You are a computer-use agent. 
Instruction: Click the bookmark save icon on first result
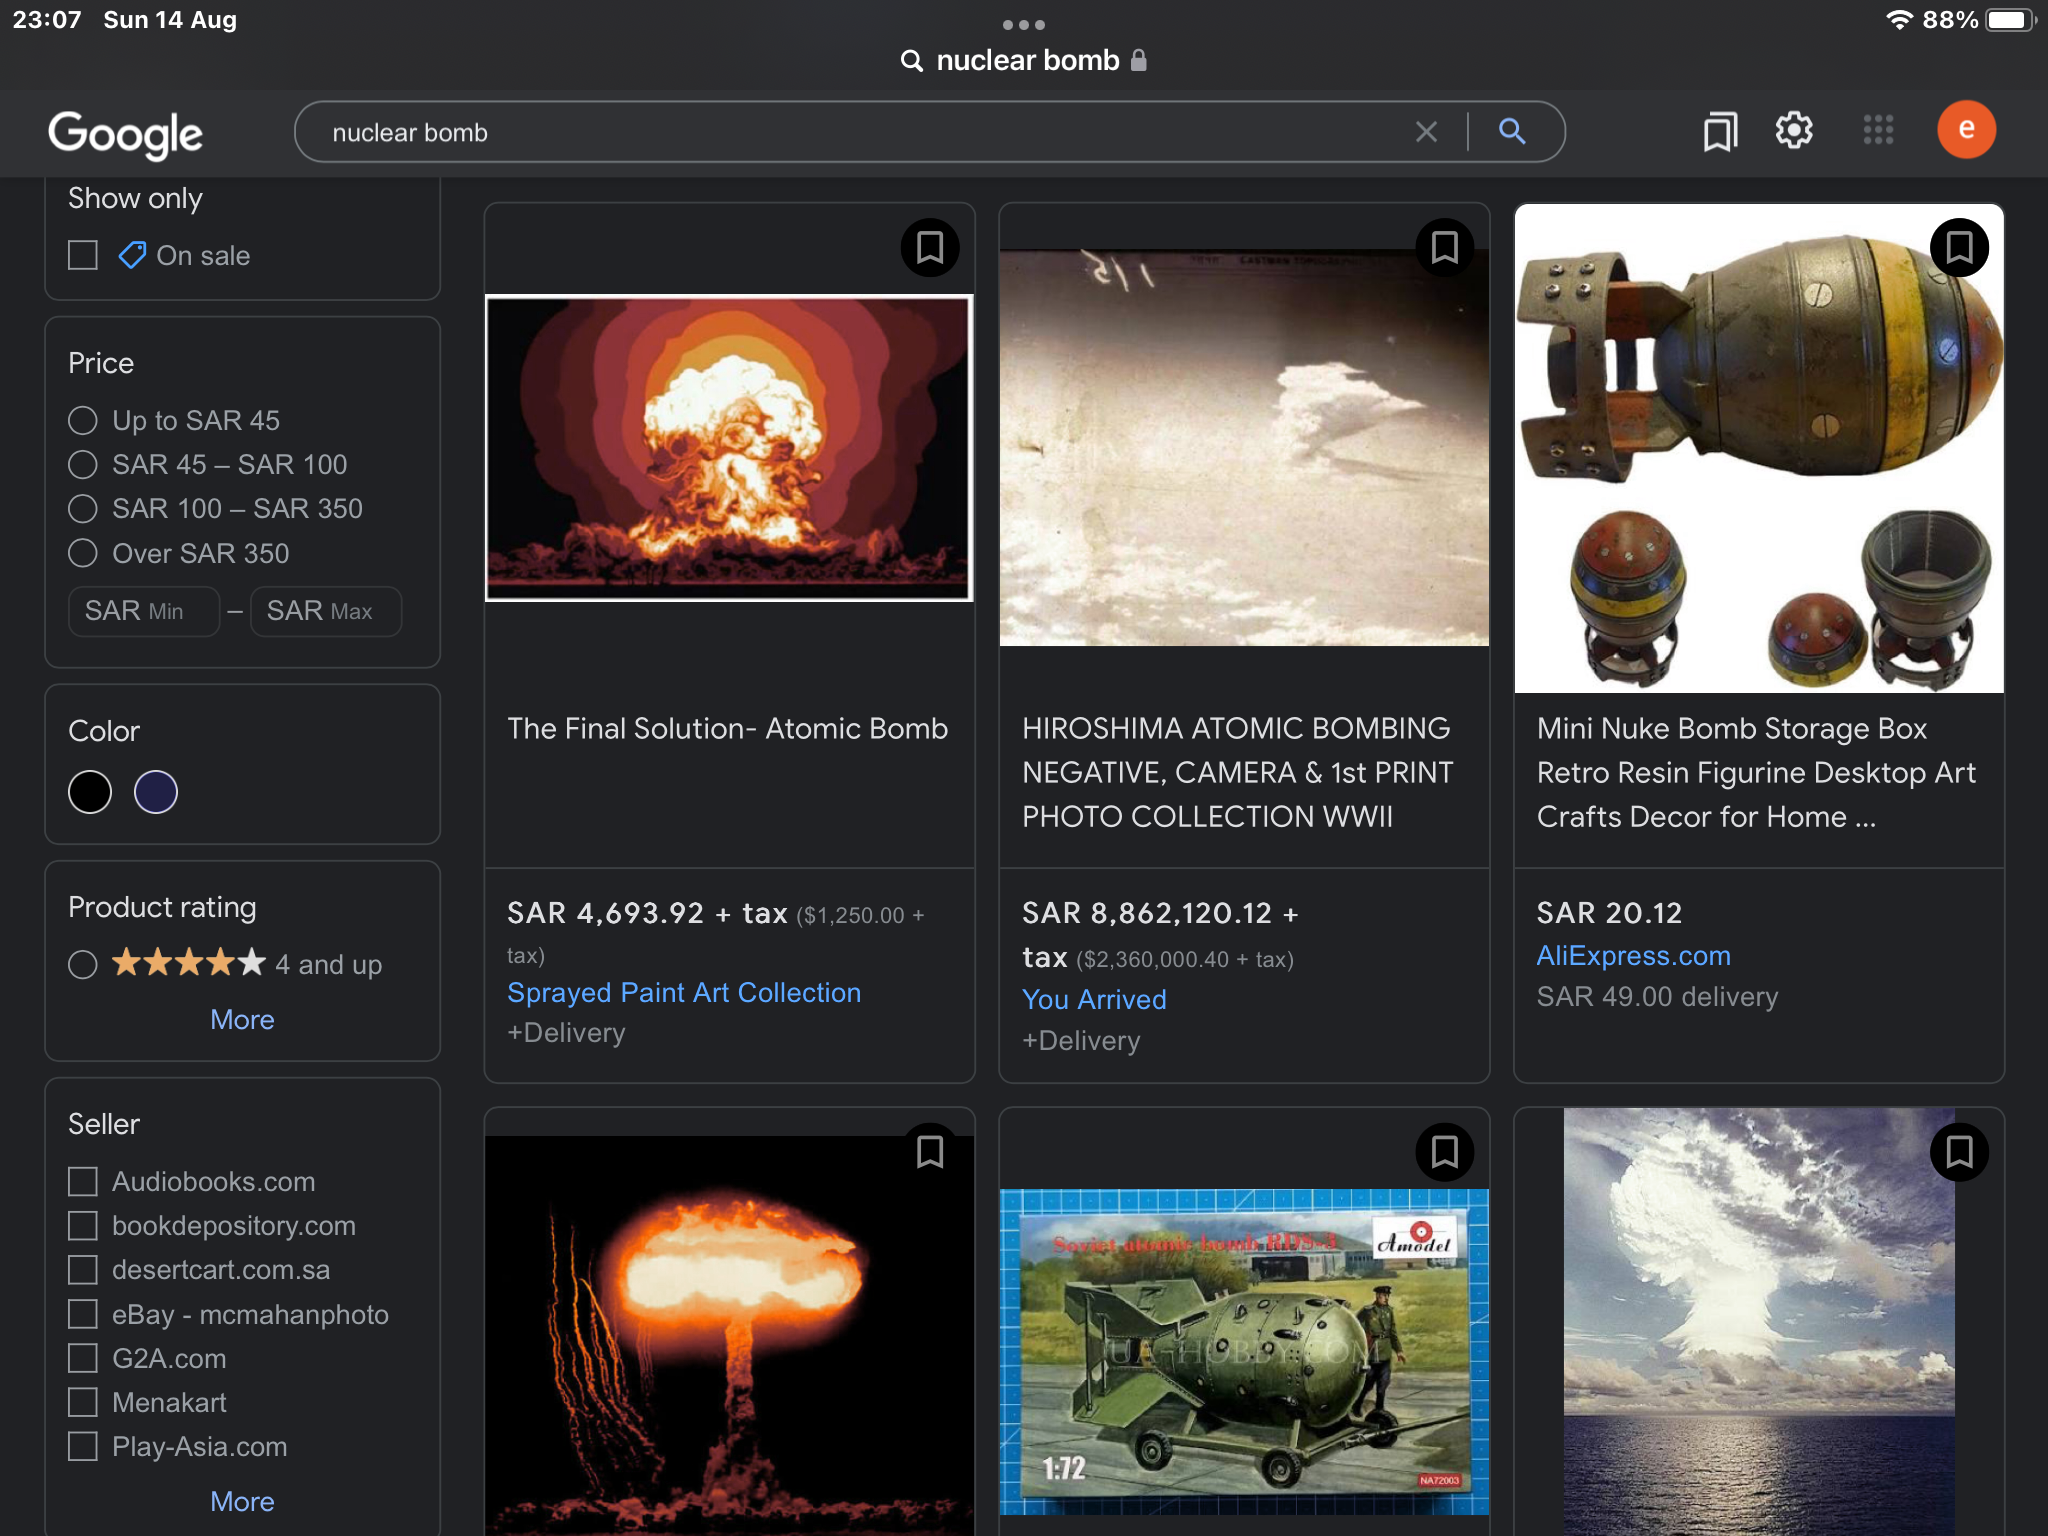930,247
